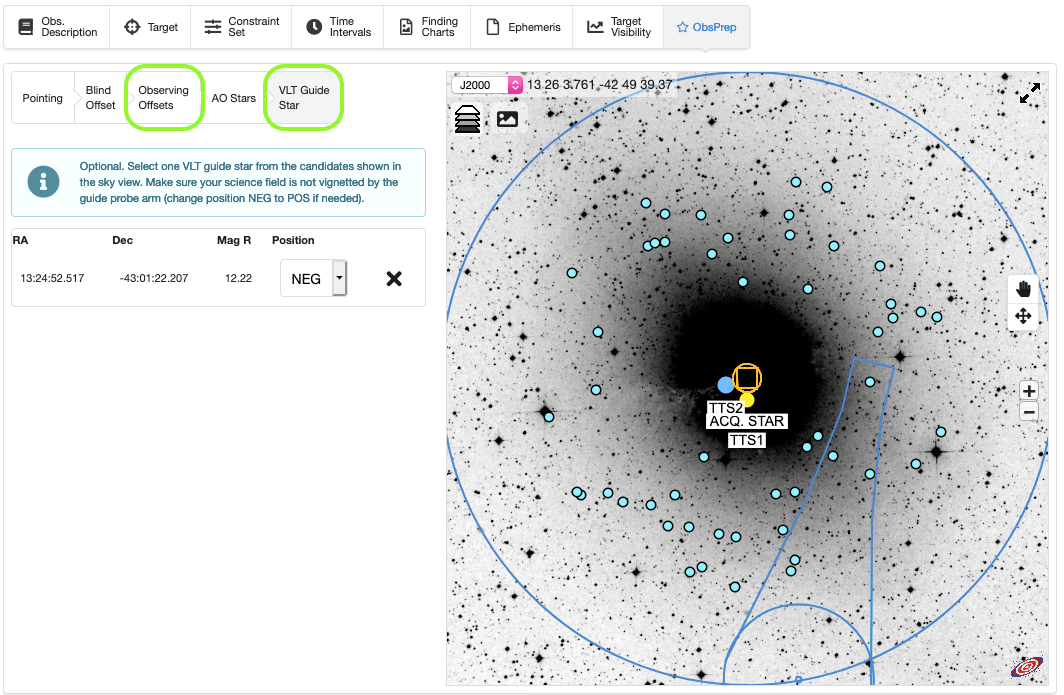The width and height of the screenshot is (1064, 695).
Task: Click the Constraint Set sliders icon
Action: [x=213, y=27]
